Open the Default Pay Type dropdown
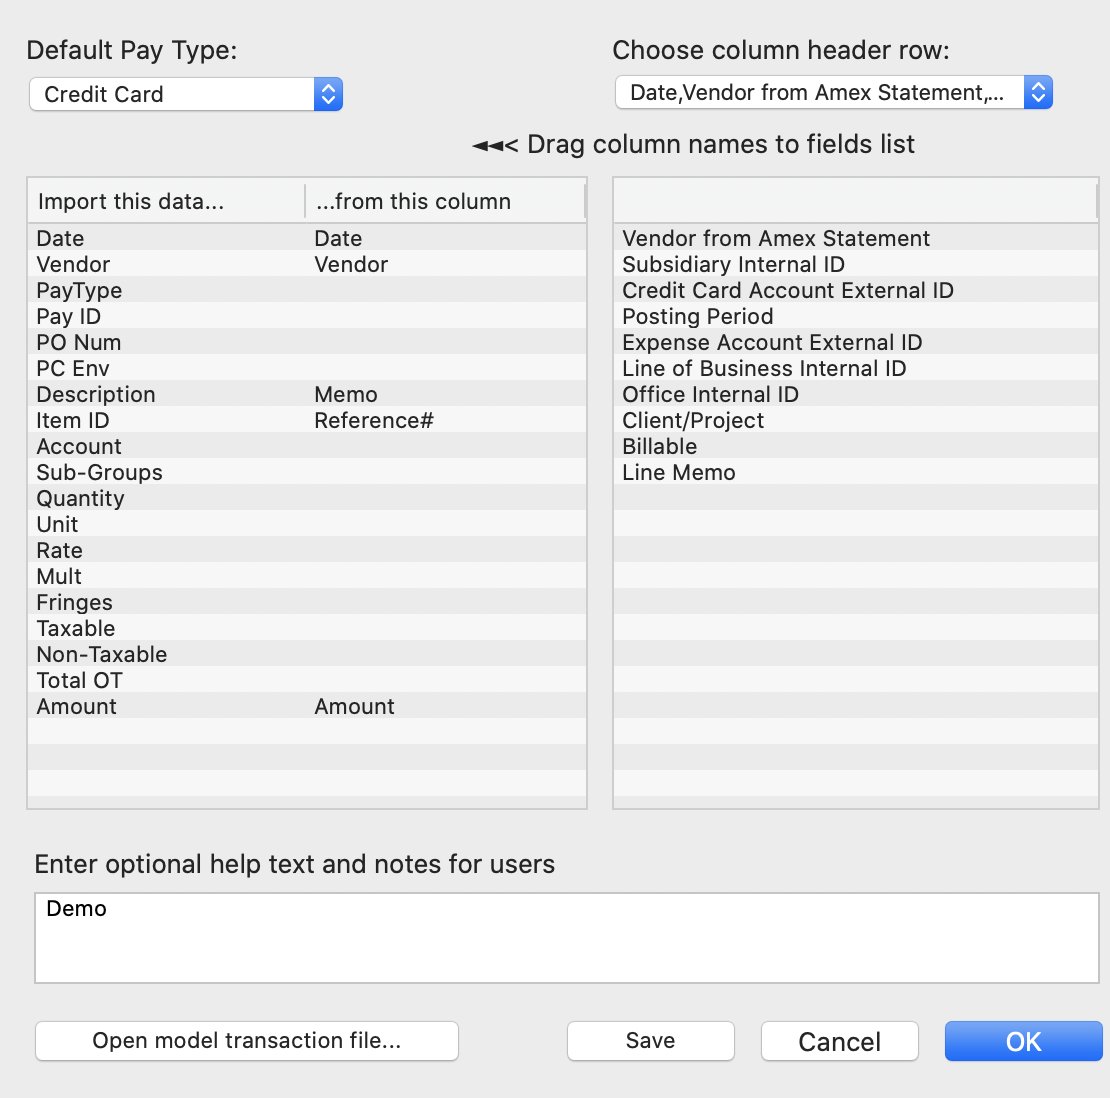Viewport: 1110px width, 1098px height. click(x=185, y=94)
